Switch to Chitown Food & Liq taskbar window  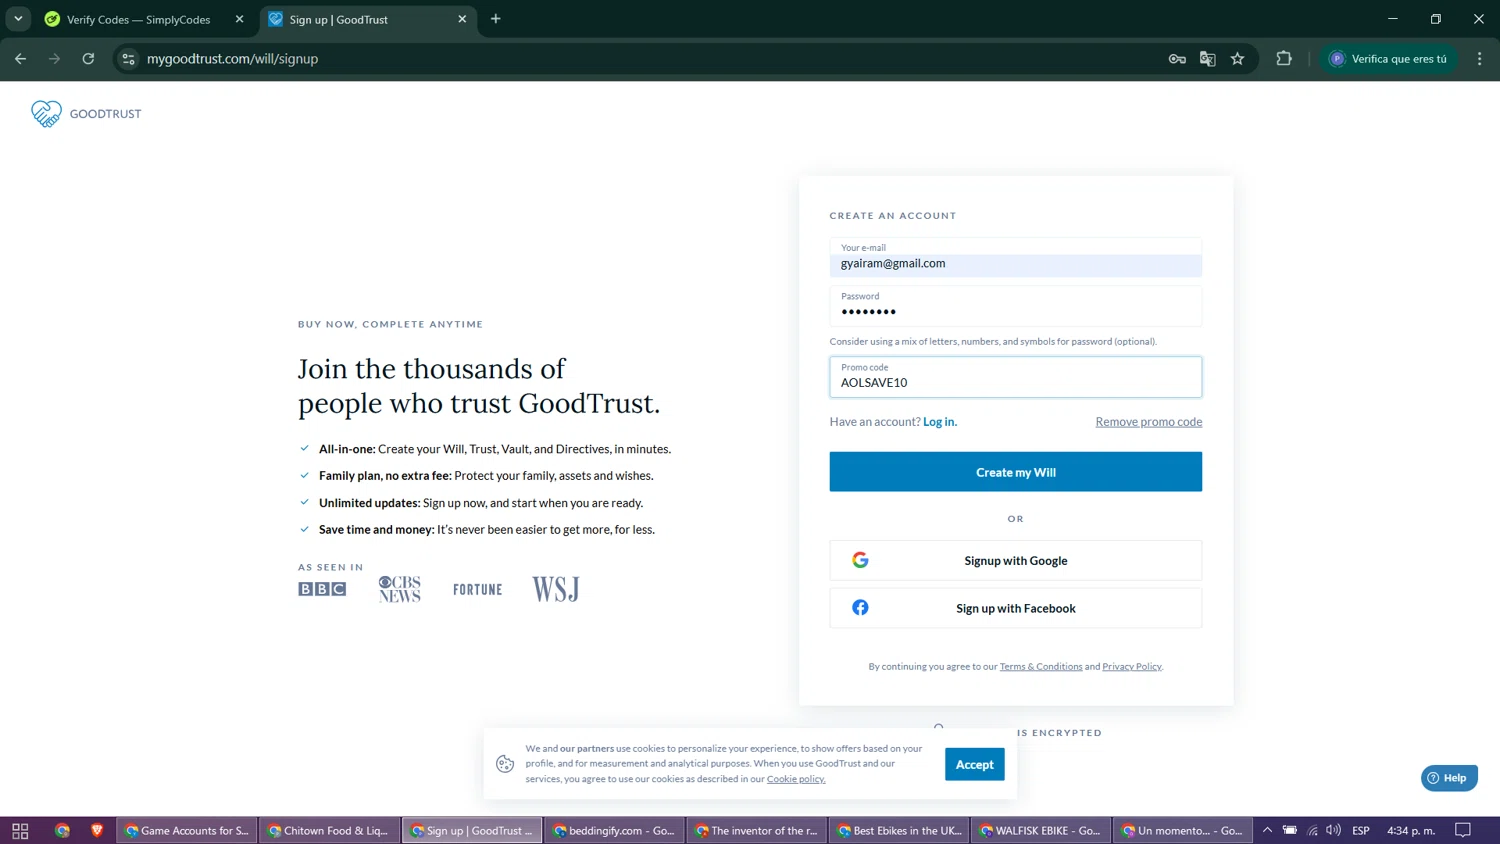(329, 830)
